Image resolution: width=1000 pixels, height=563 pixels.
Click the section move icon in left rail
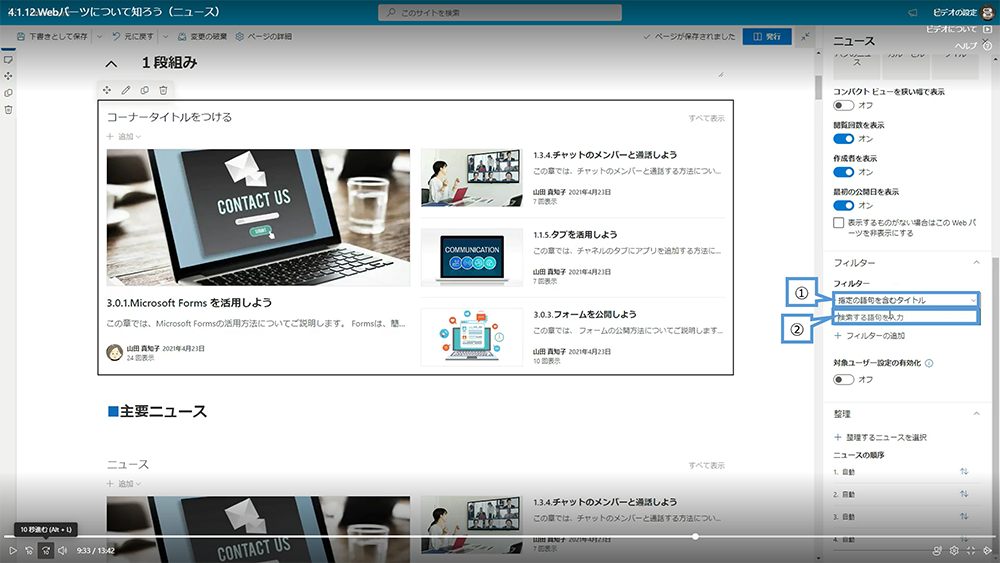coord(8,76)
